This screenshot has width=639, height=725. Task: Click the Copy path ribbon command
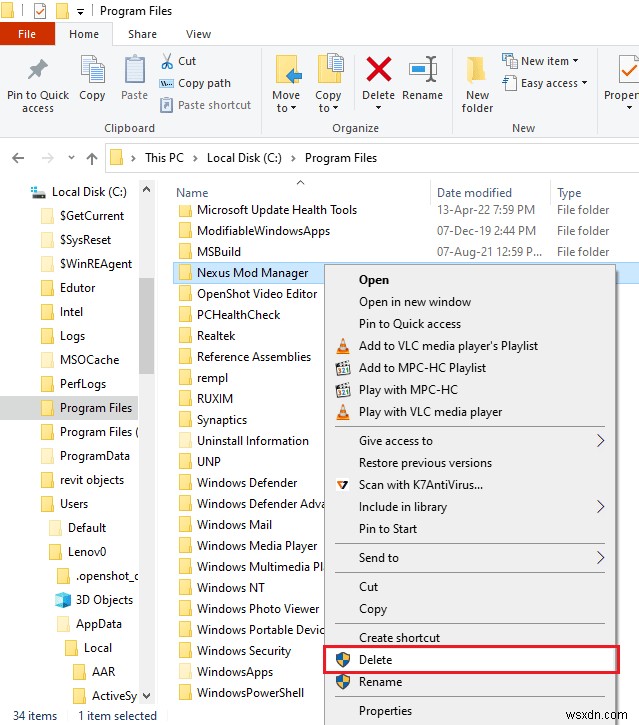coord(195,83)
